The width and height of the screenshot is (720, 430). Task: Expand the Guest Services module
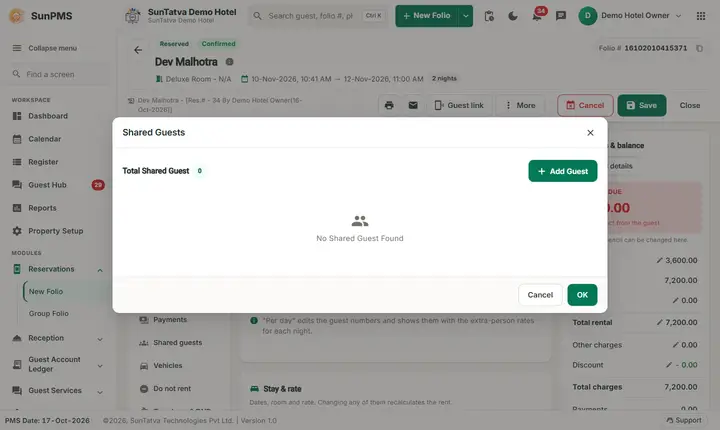[100, 391]
